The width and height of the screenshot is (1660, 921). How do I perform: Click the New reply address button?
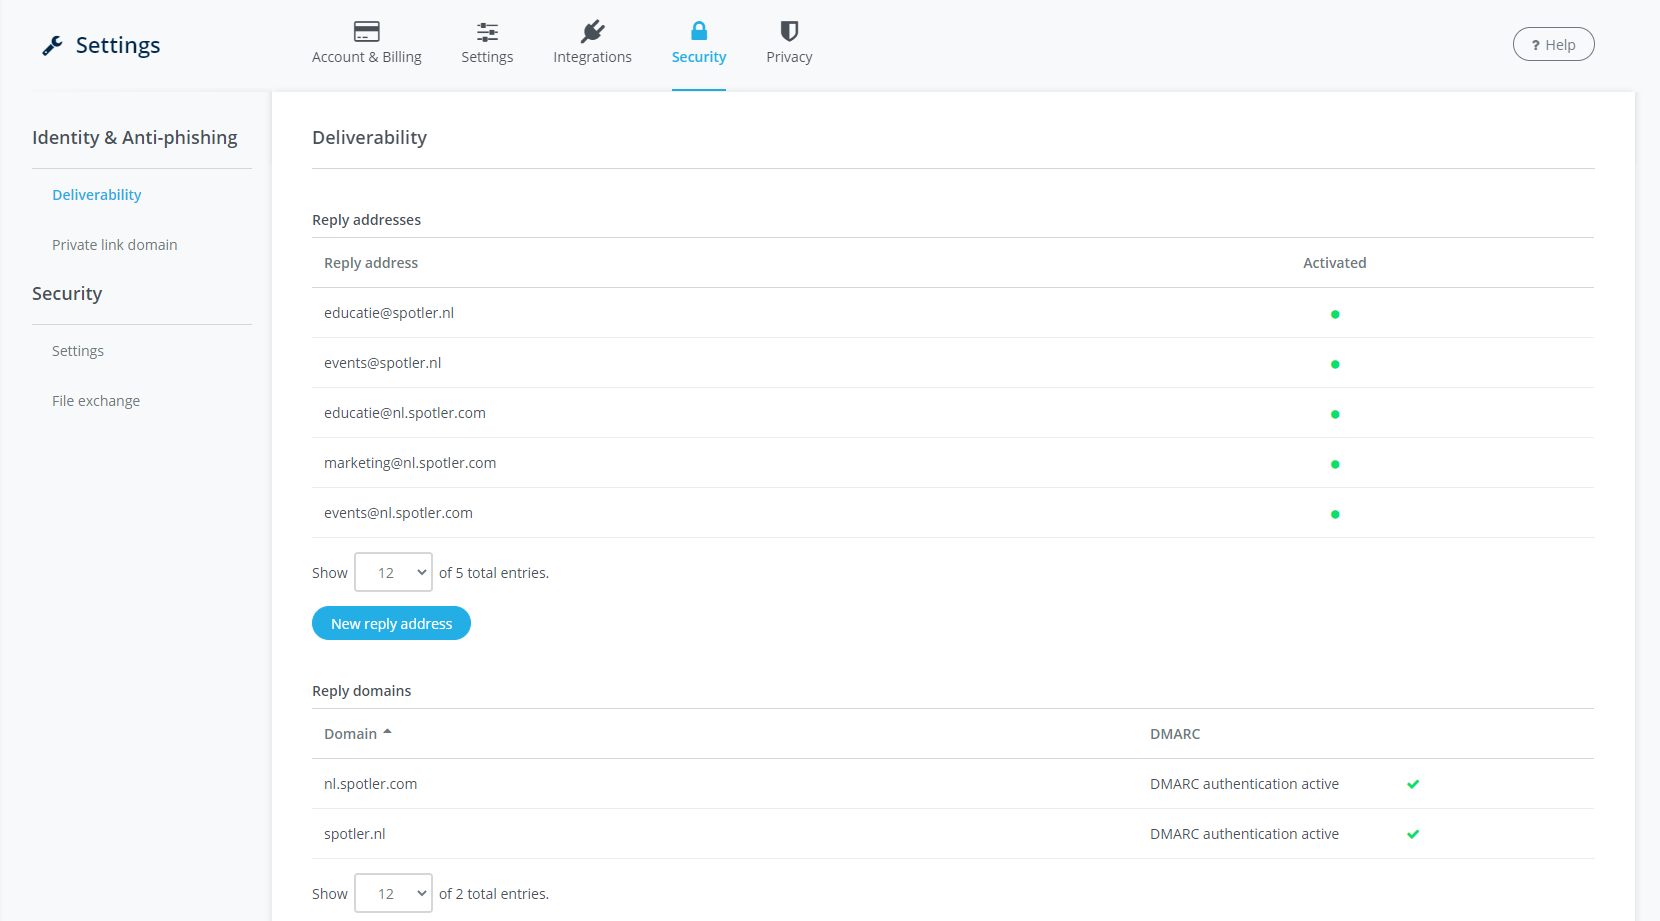tap(391, 623)
